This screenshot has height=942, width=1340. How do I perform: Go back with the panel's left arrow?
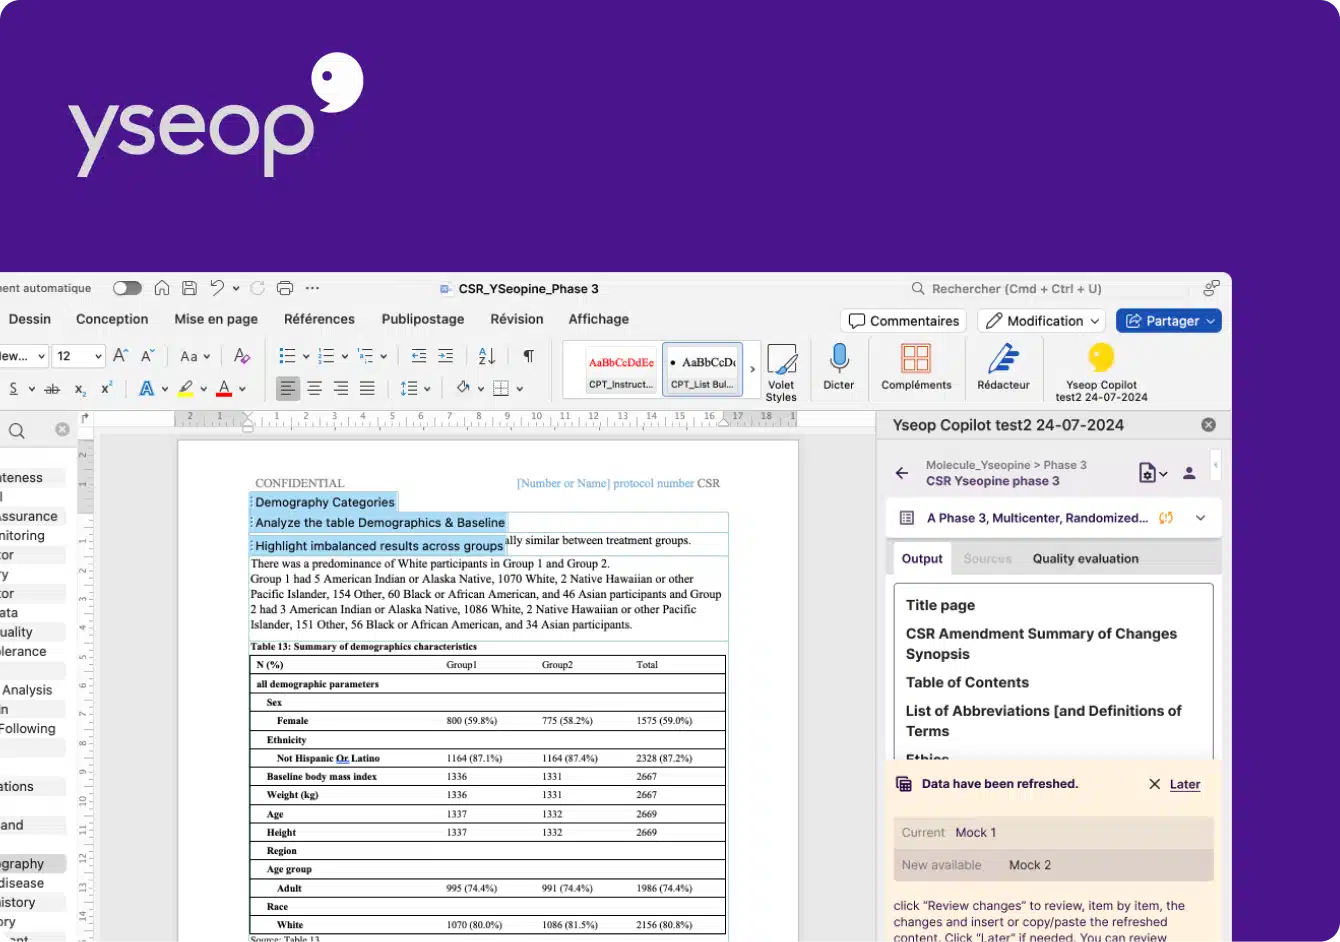click(902, 473)
